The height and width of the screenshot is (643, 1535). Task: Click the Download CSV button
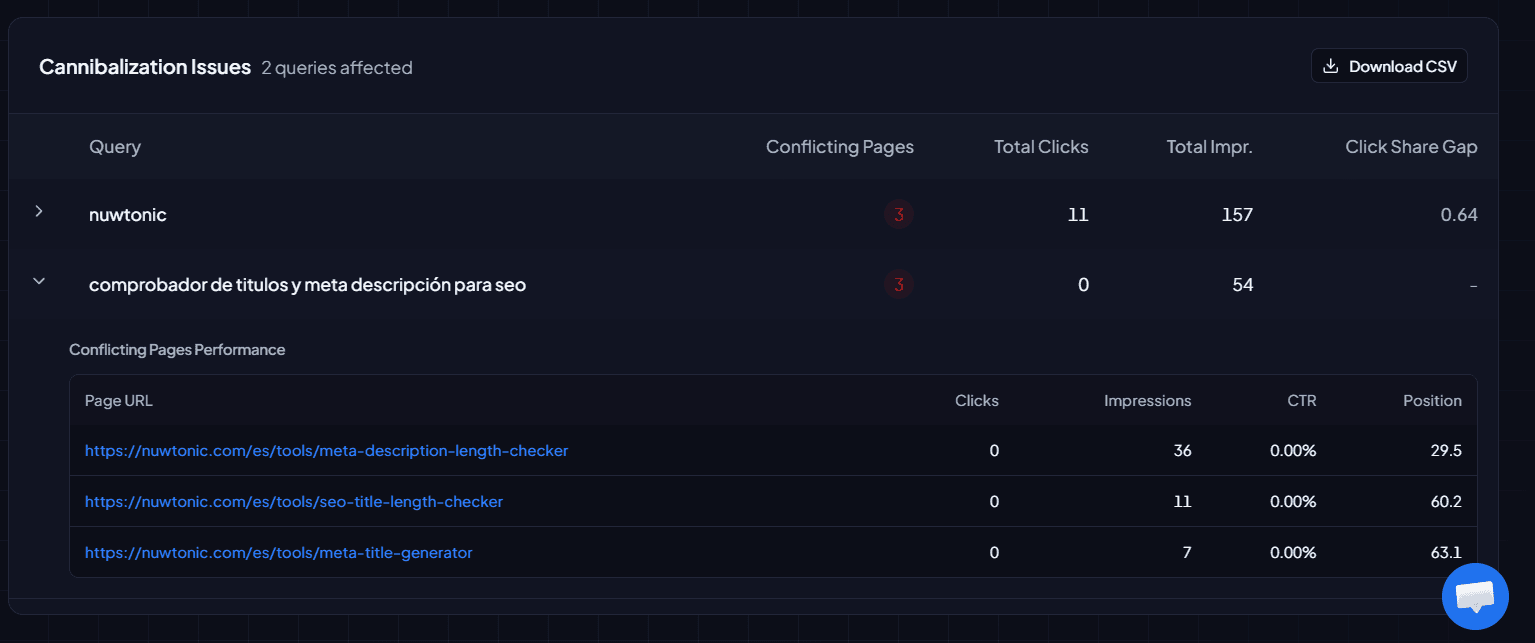tap(1389, 67)
